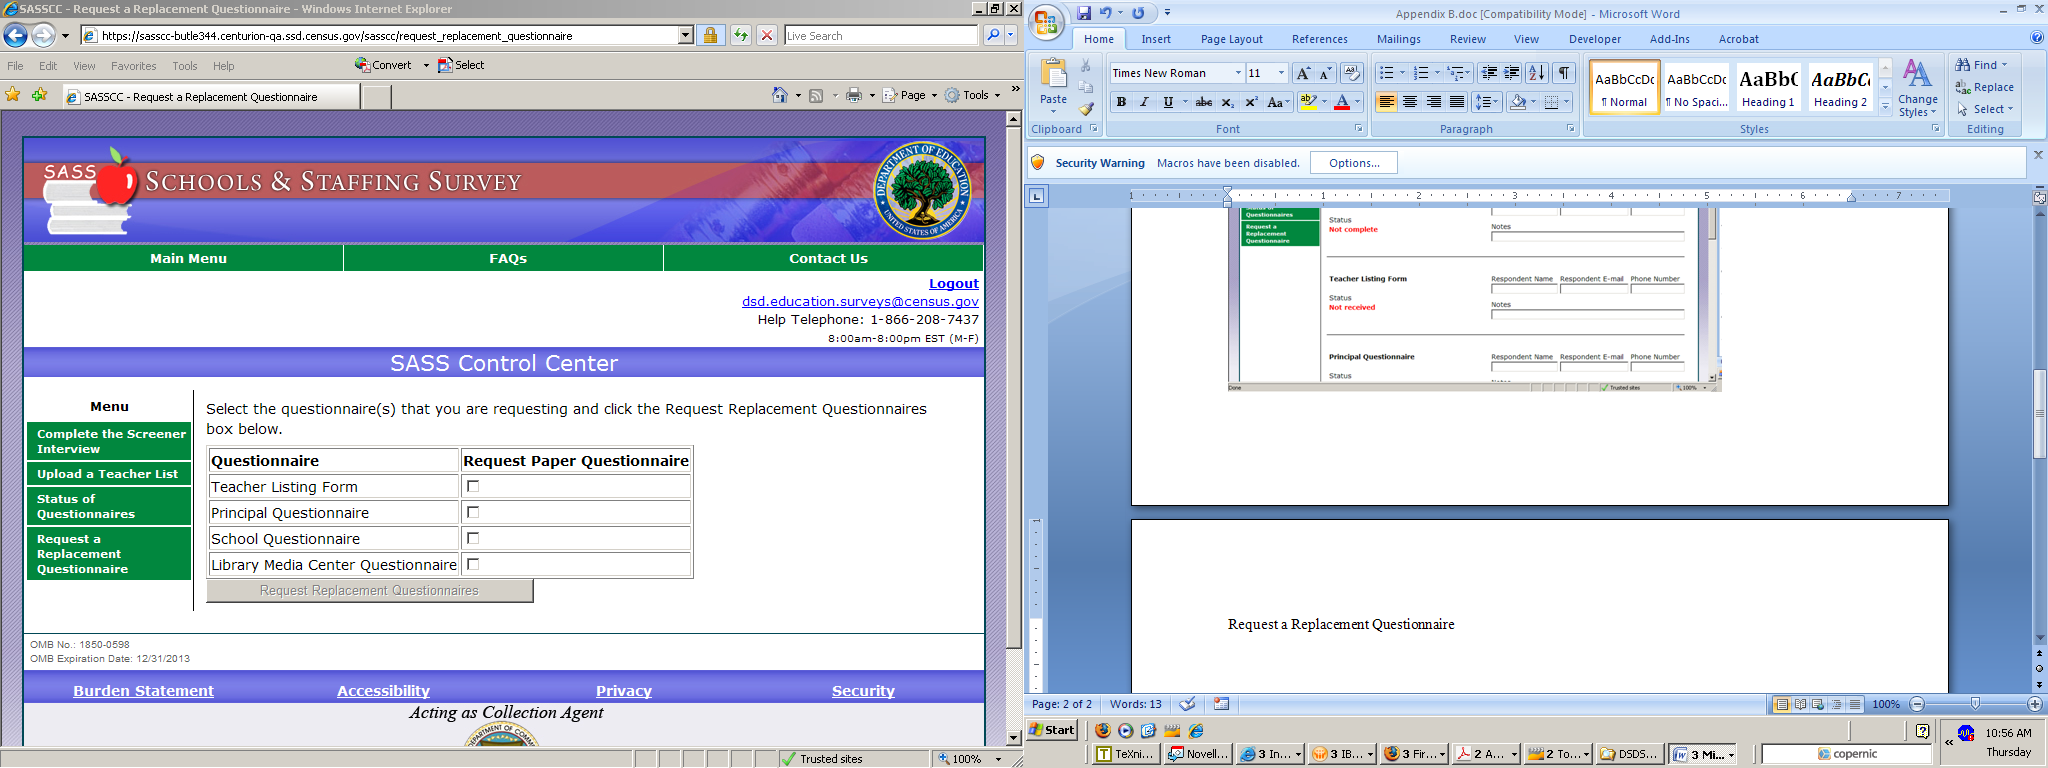
Task: Click the security lock icon in address bar
Action: click(x=710, y=36)
